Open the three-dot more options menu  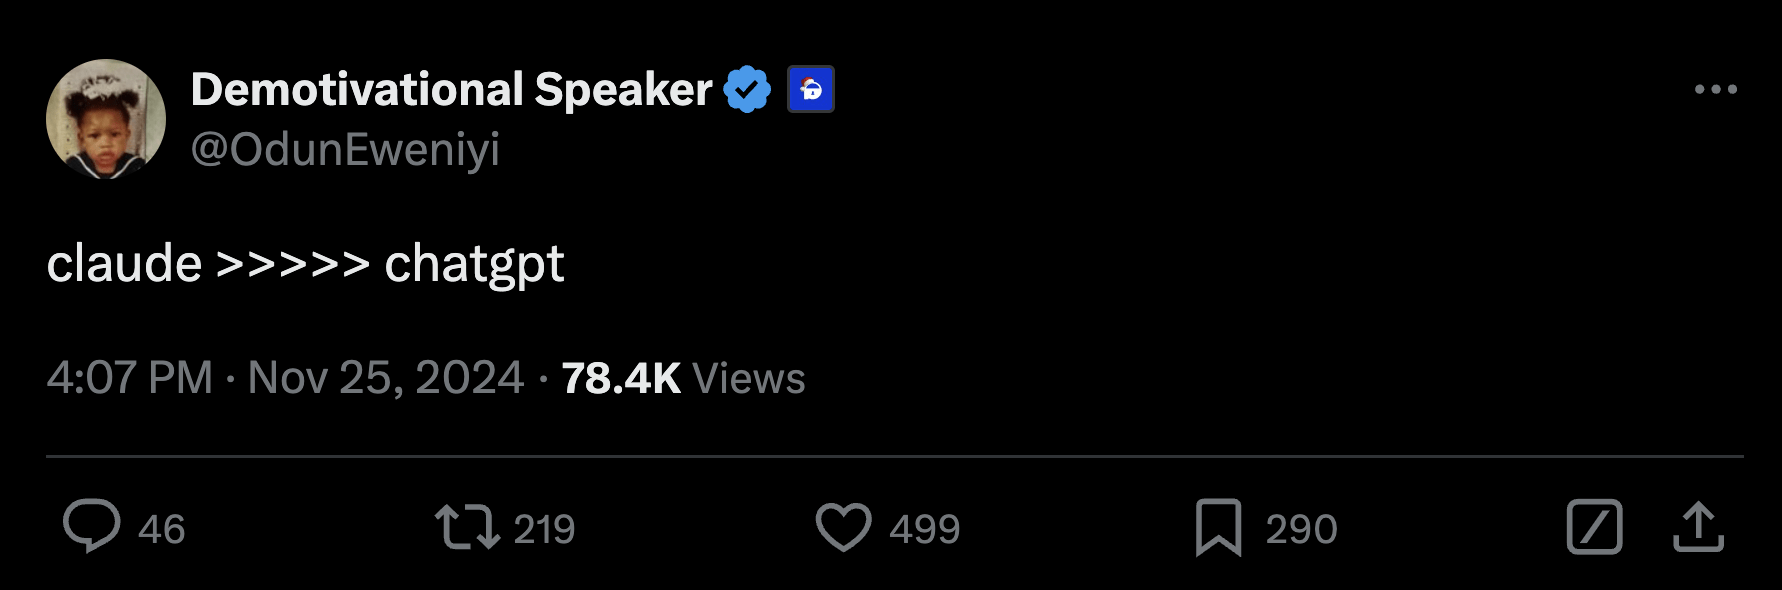pyautogui.click(x=1715, y=89)
